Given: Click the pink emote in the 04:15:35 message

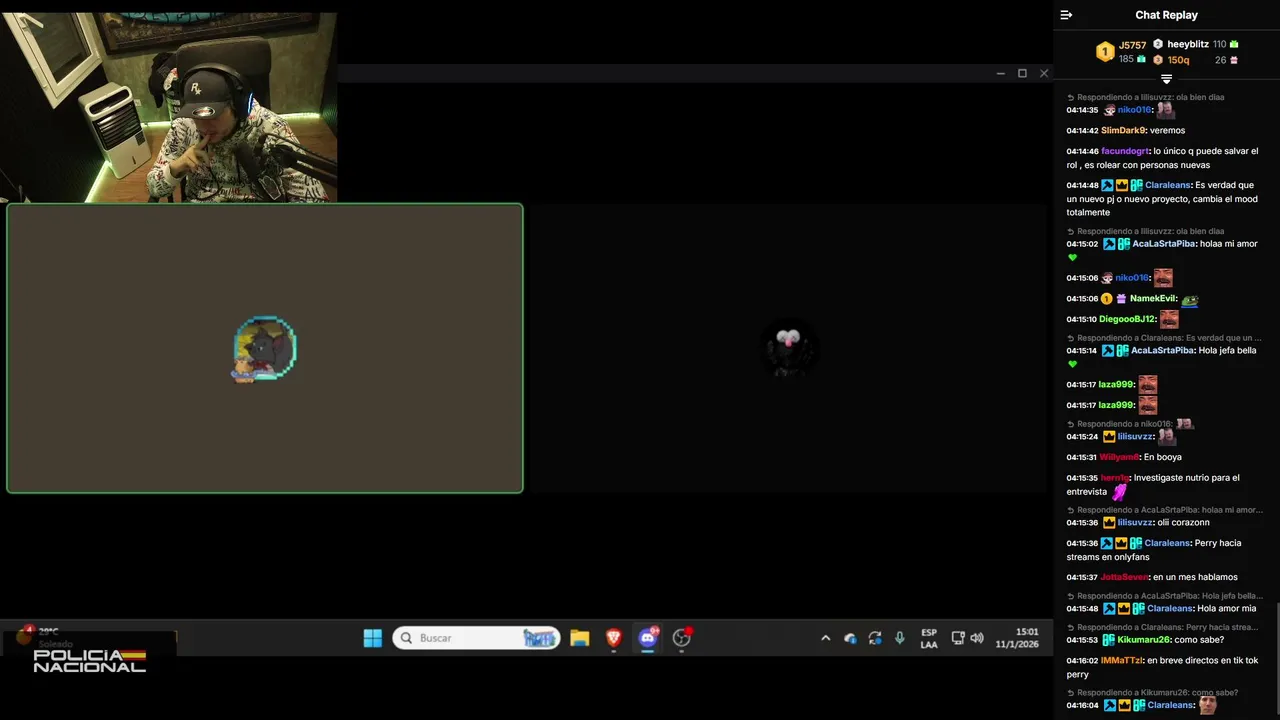Looking at the screenshot, I should point(1120,492).
